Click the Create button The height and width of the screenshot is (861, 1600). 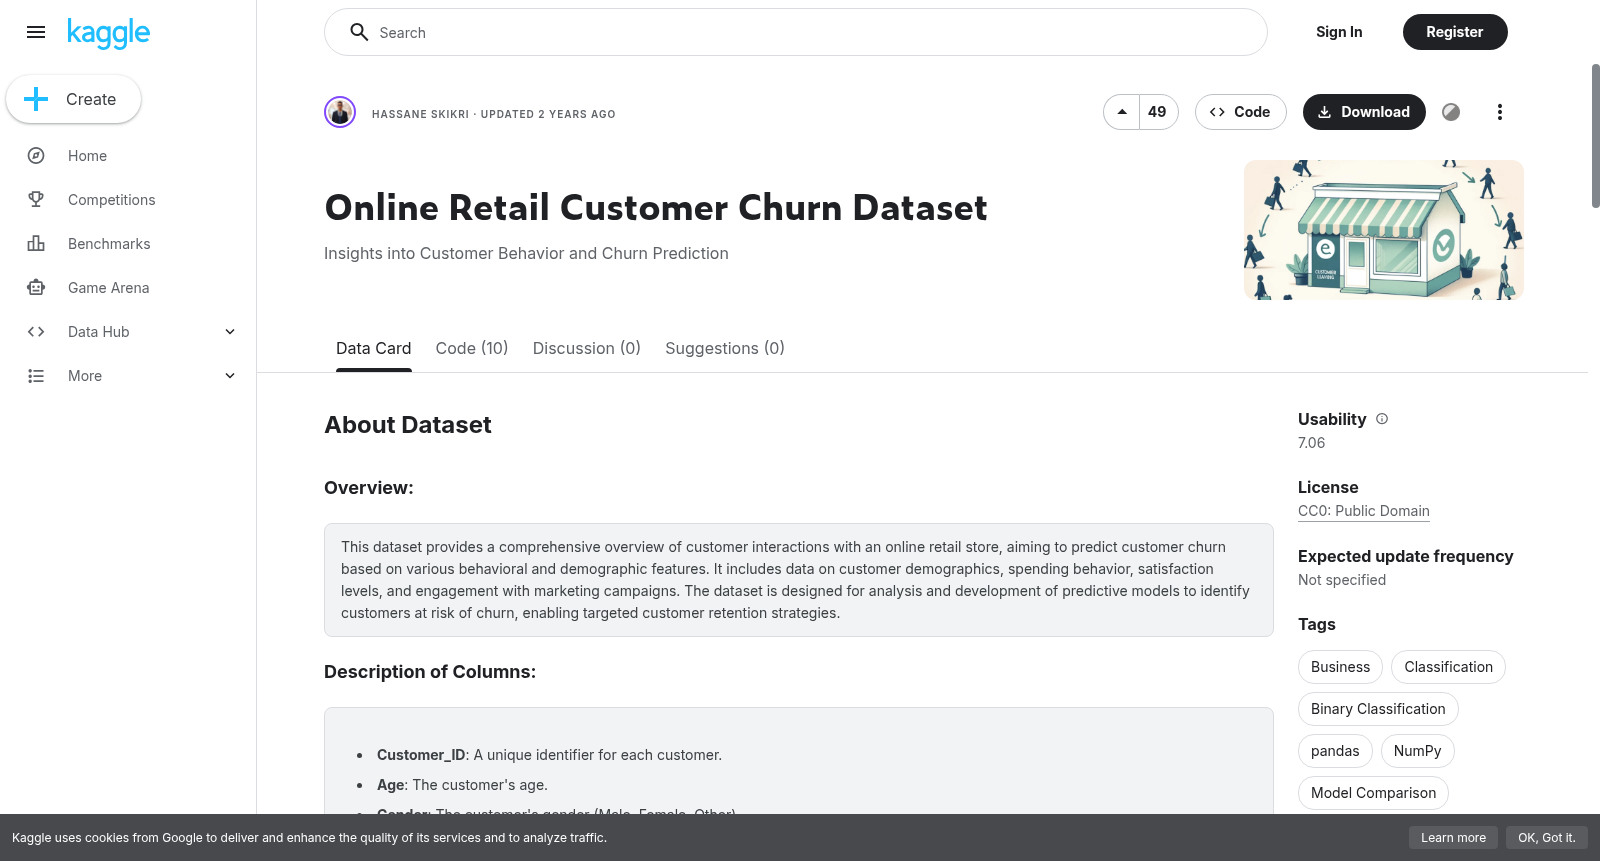(x=73, y=99)
